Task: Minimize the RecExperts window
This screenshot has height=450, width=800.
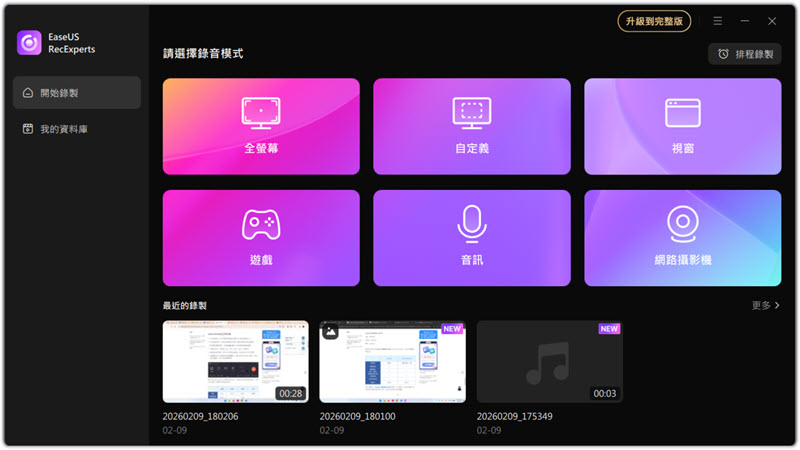Action: (745, 21)
